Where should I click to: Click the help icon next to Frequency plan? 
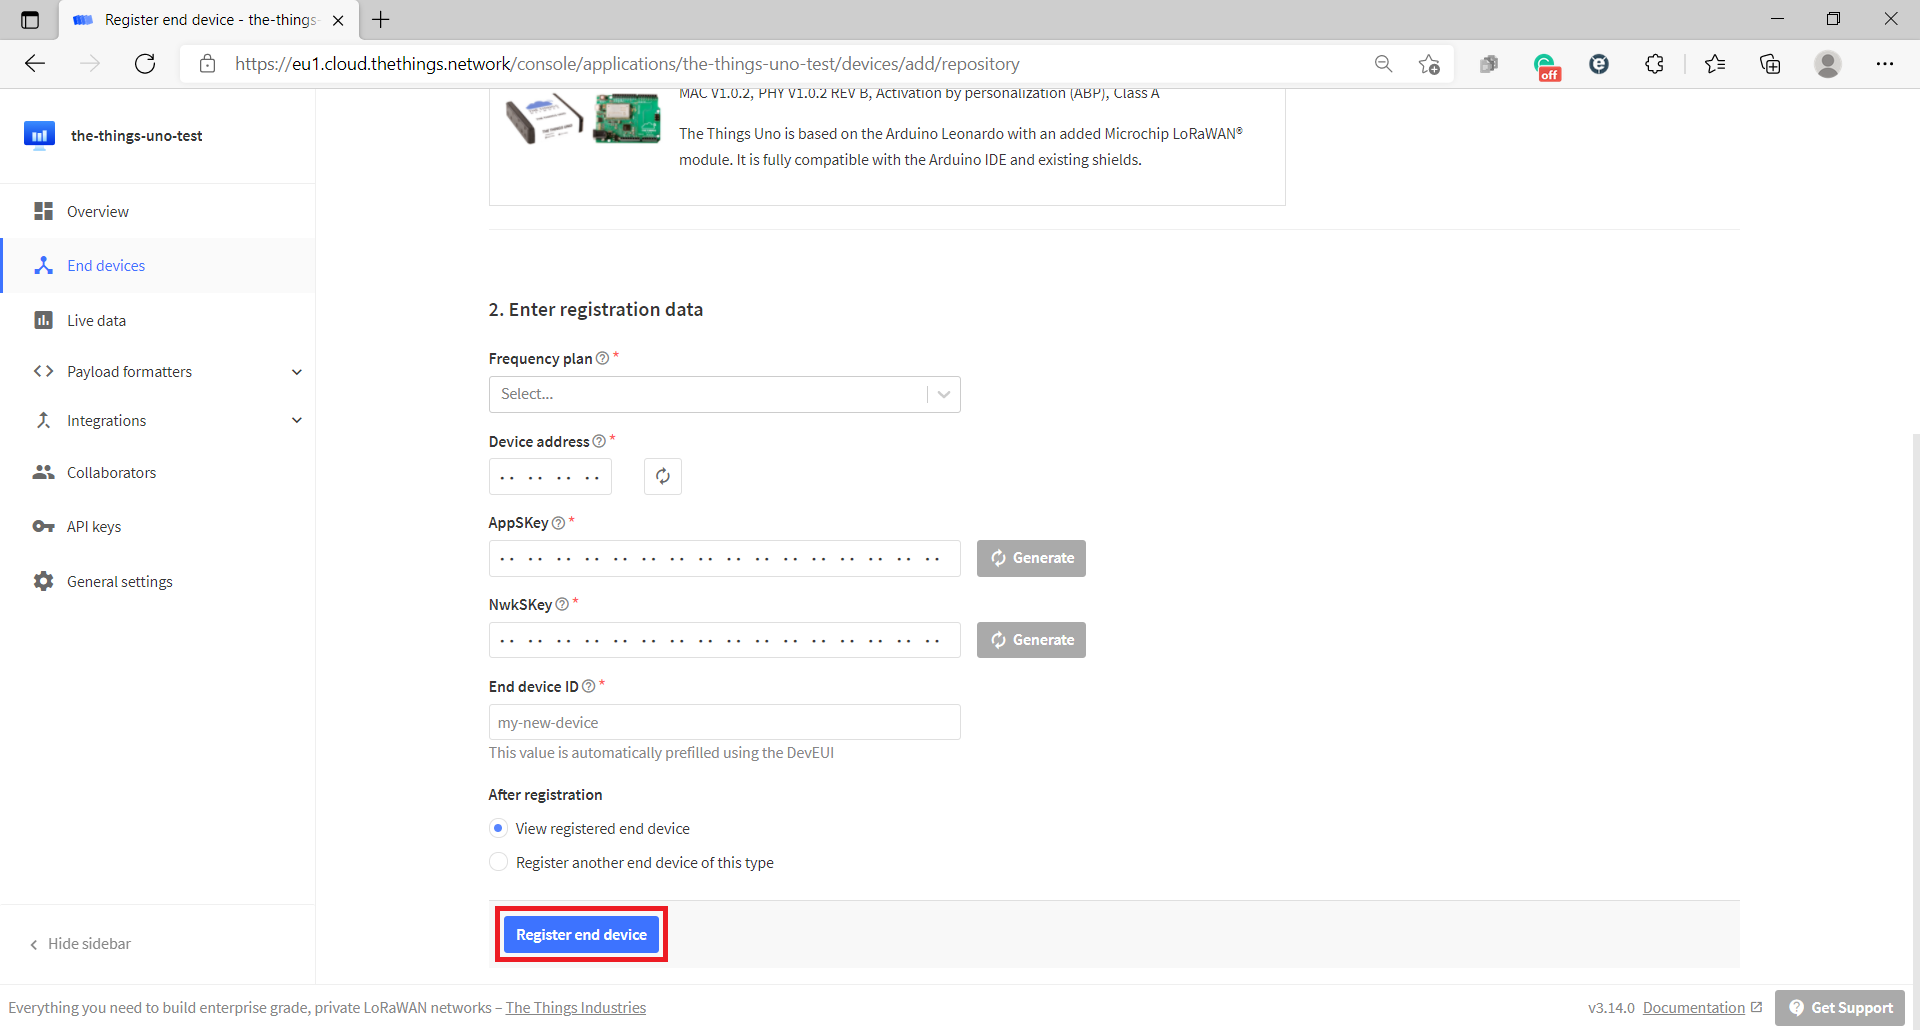(603, 358)
